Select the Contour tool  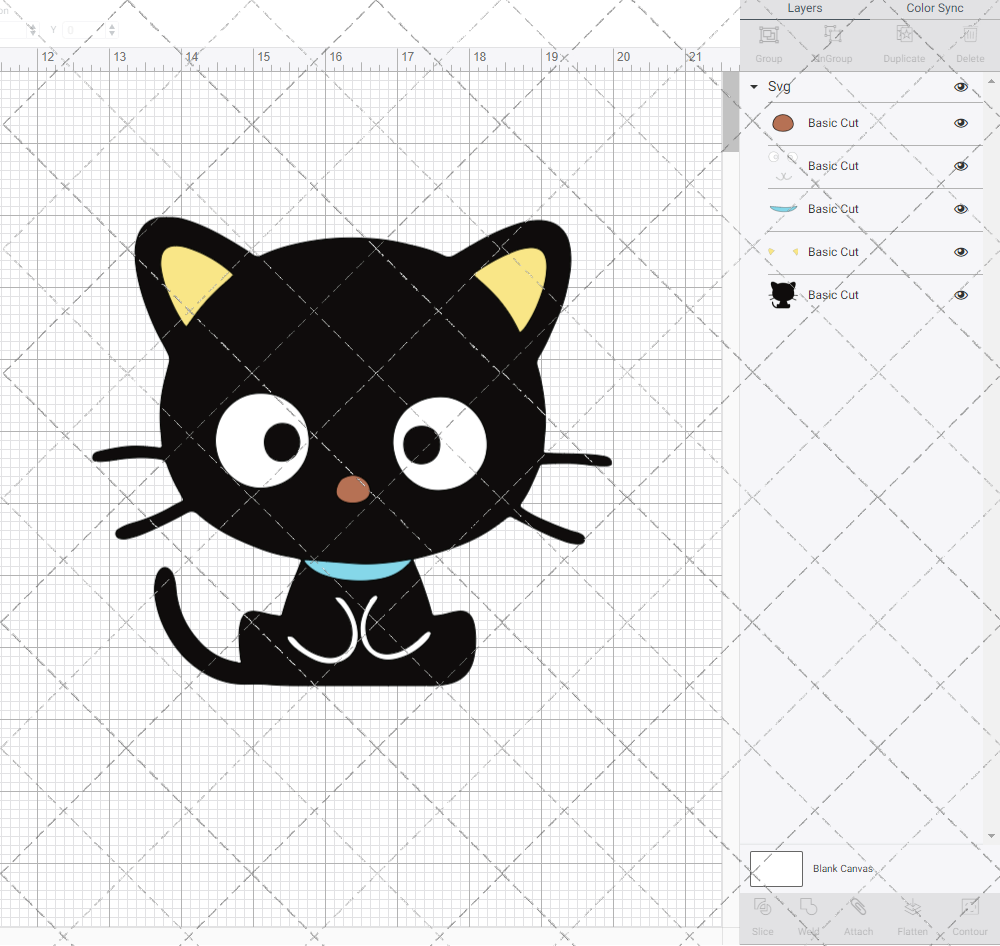969,907
